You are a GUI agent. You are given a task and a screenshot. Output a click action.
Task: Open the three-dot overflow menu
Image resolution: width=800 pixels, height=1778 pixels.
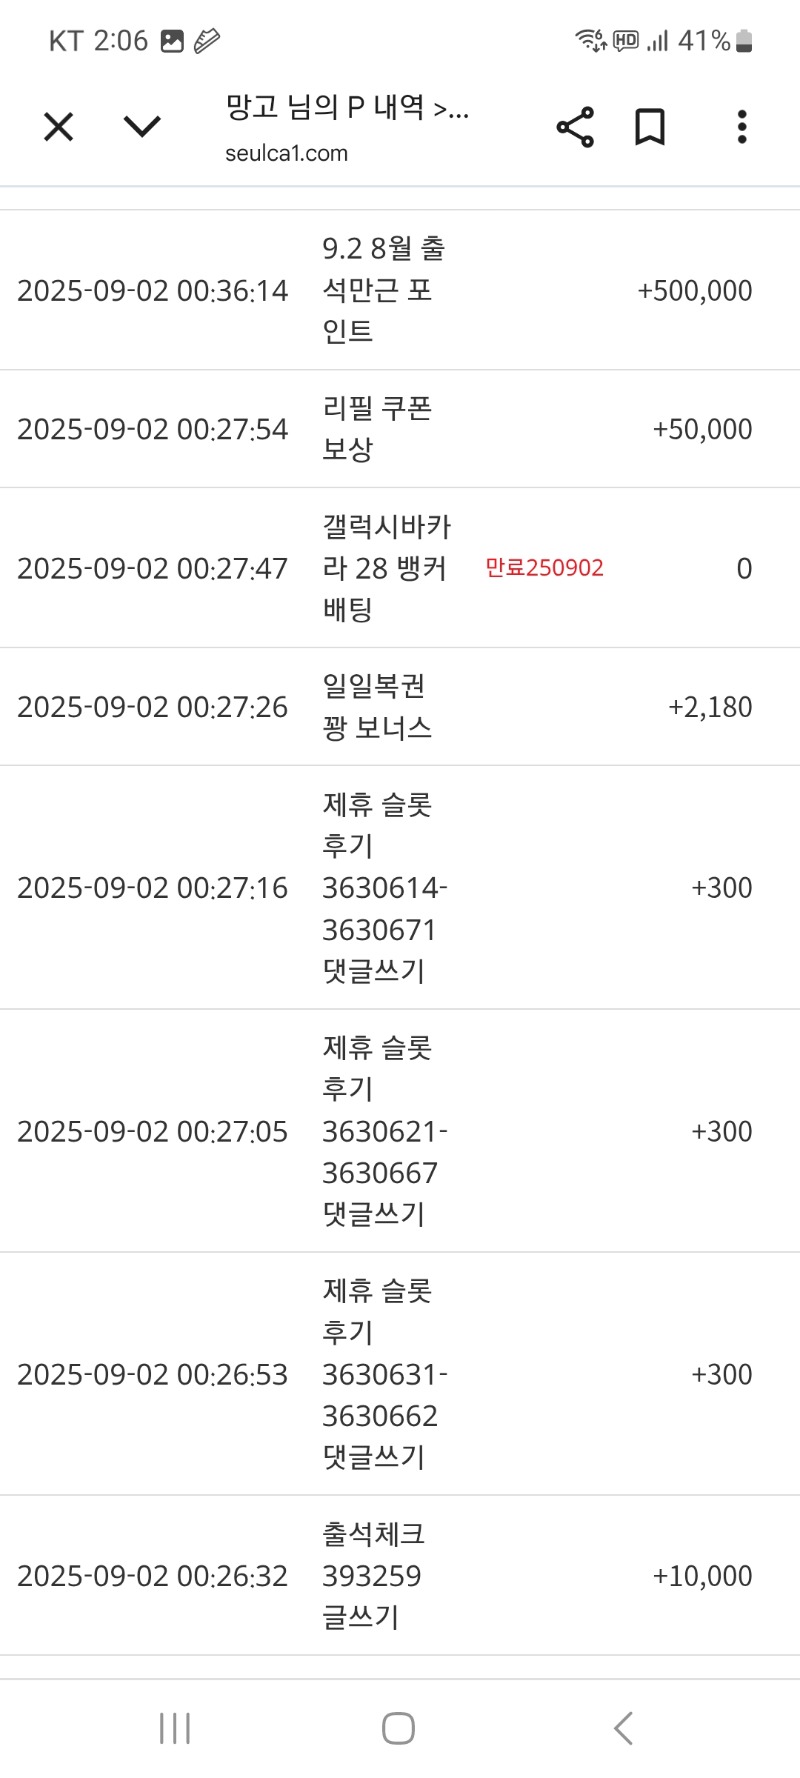(x=742, y=127)
